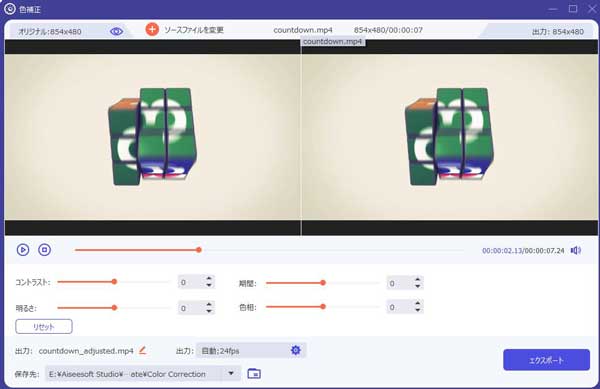Decrease the 明るさ value with down arrow

(209, 311)
